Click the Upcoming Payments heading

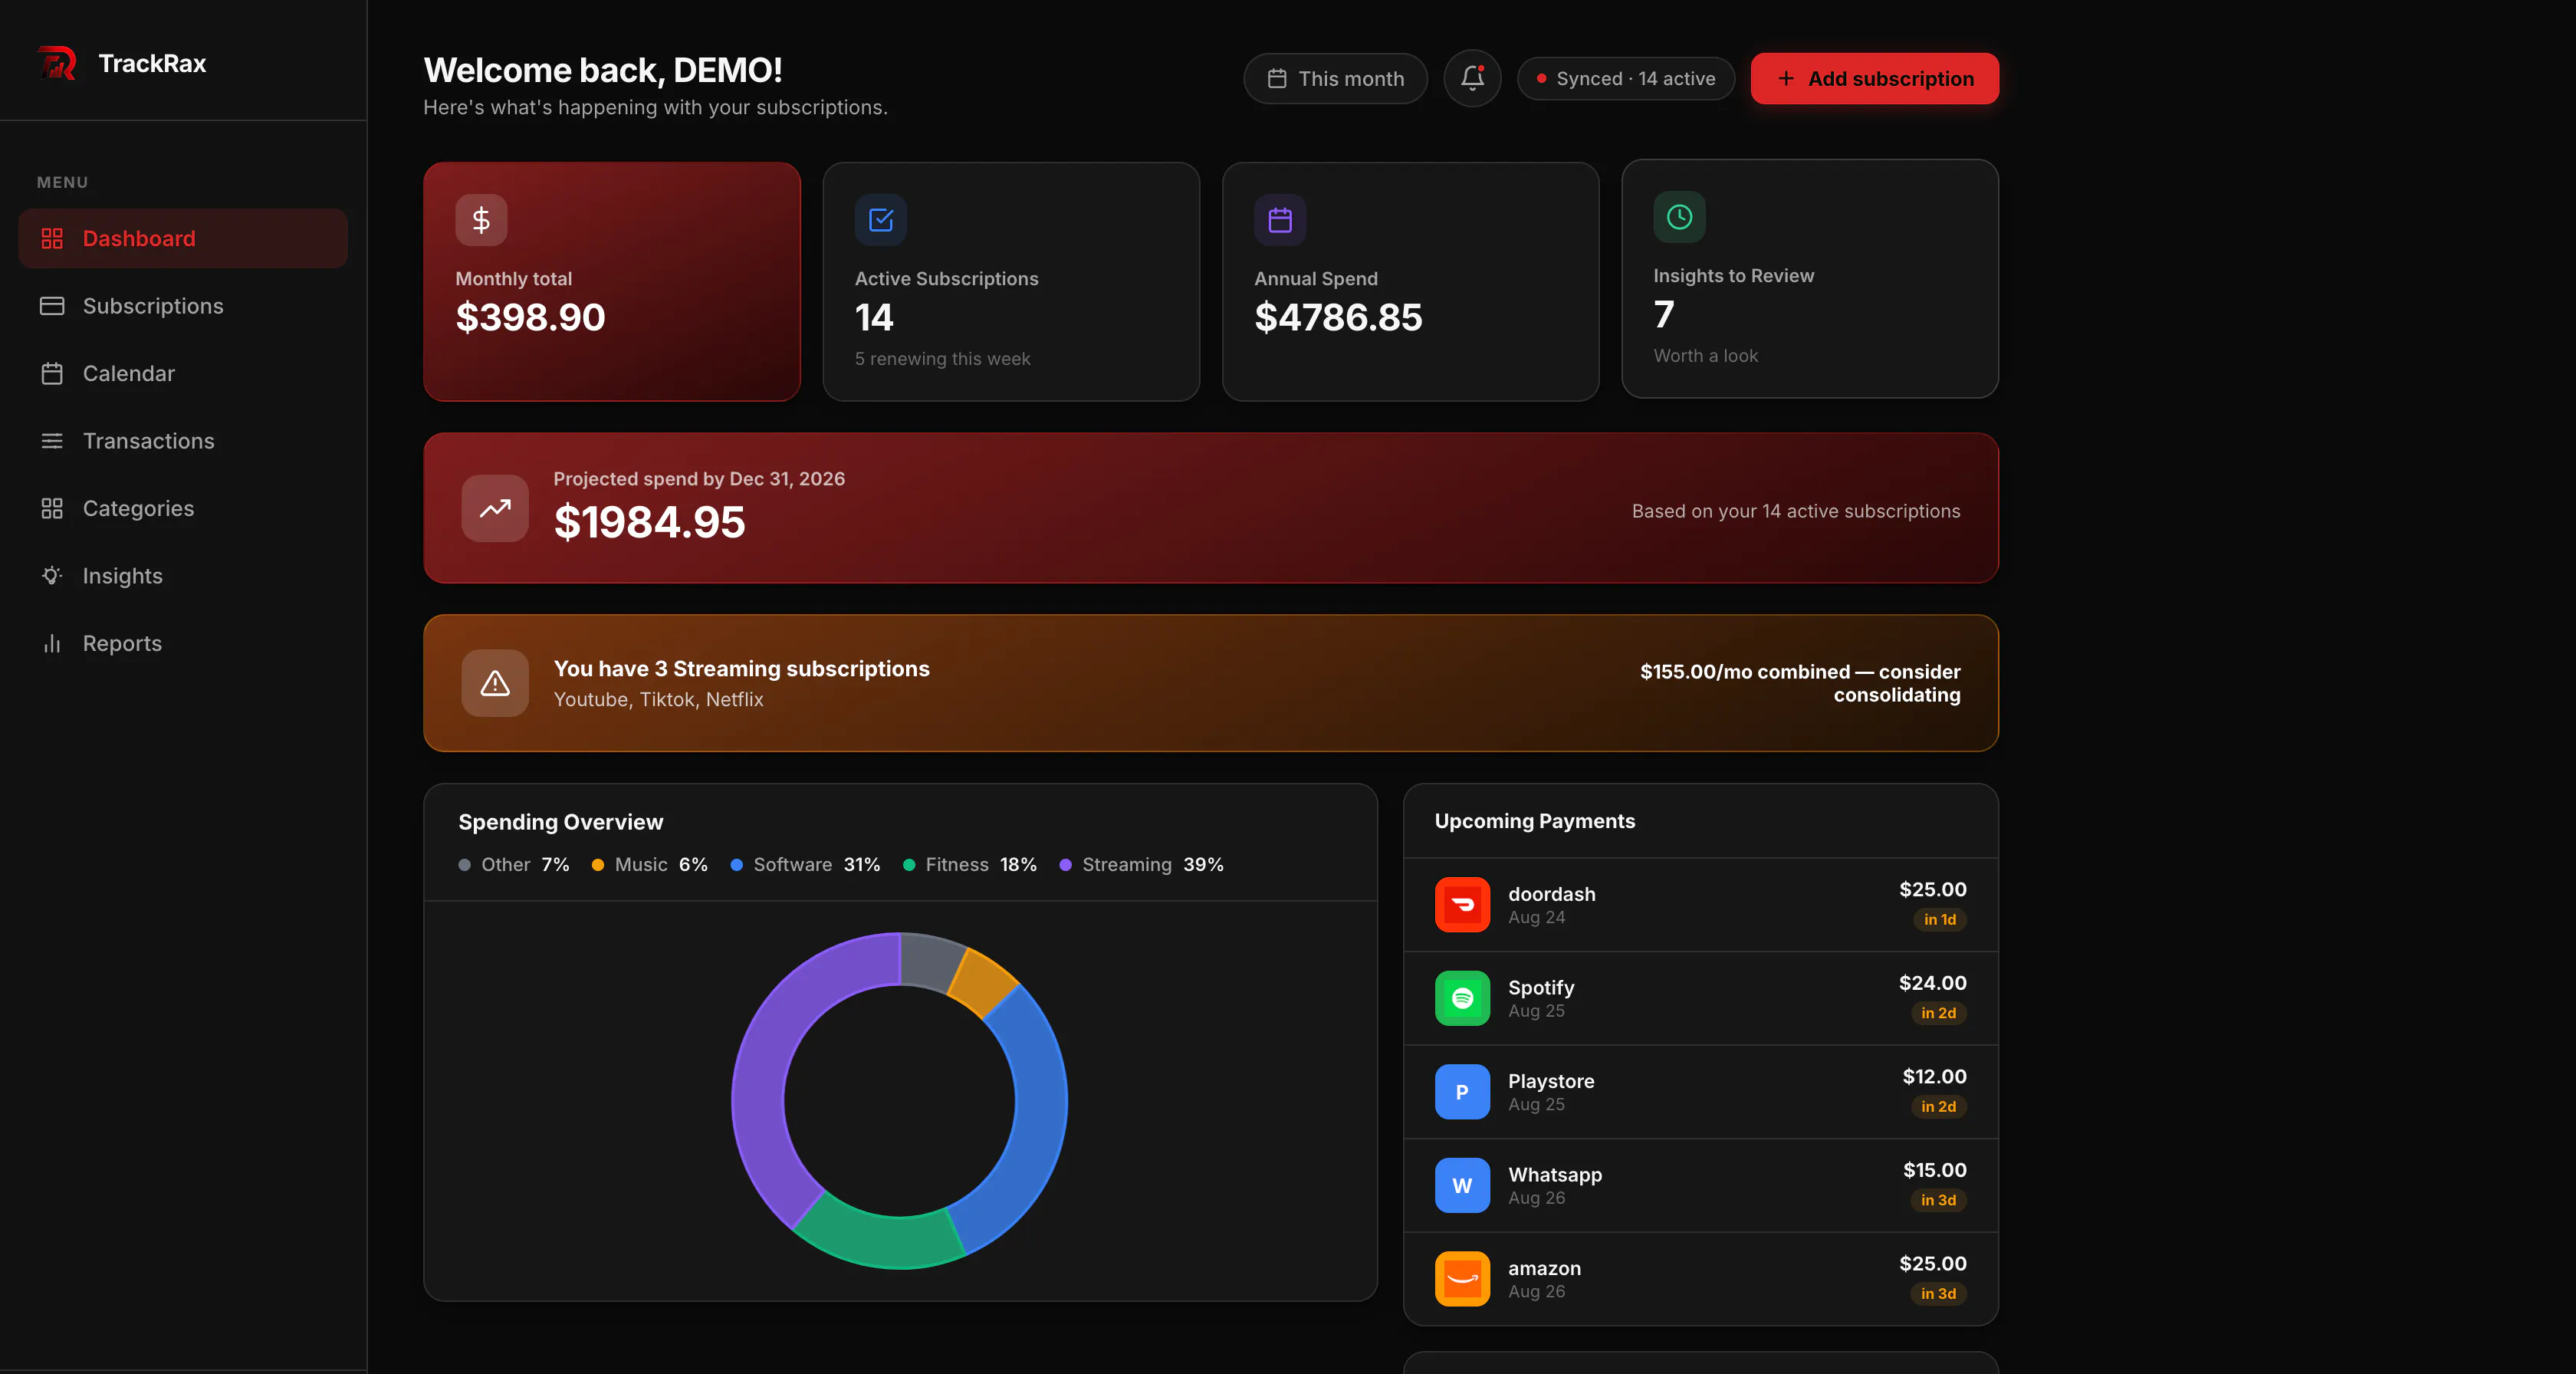[1534, 821]
